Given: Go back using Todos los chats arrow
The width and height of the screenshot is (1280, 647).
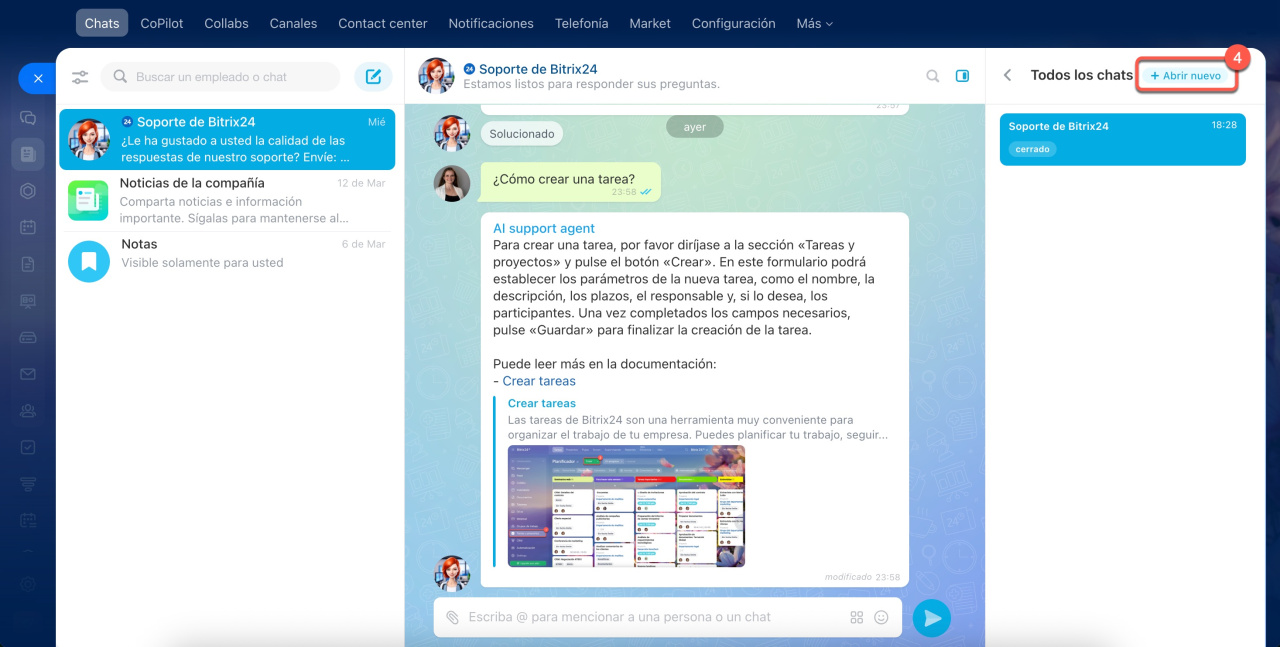Looking at the screenshot, I should coord(1008,76).
